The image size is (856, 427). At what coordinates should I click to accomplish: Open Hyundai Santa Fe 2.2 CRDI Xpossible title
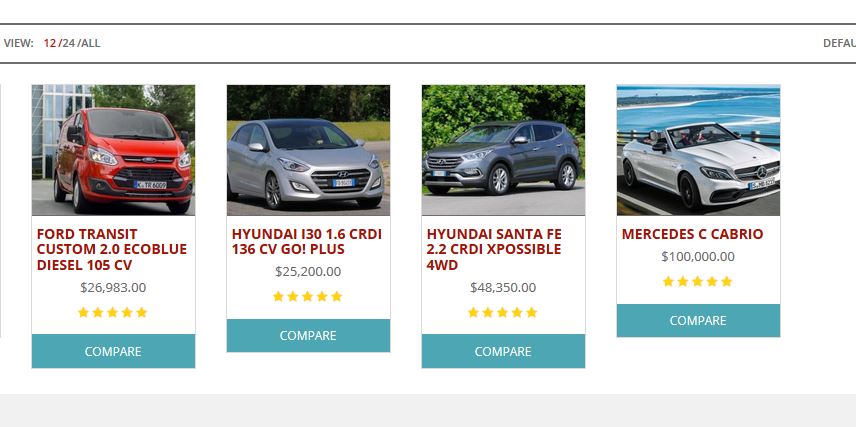coord(494,250)
